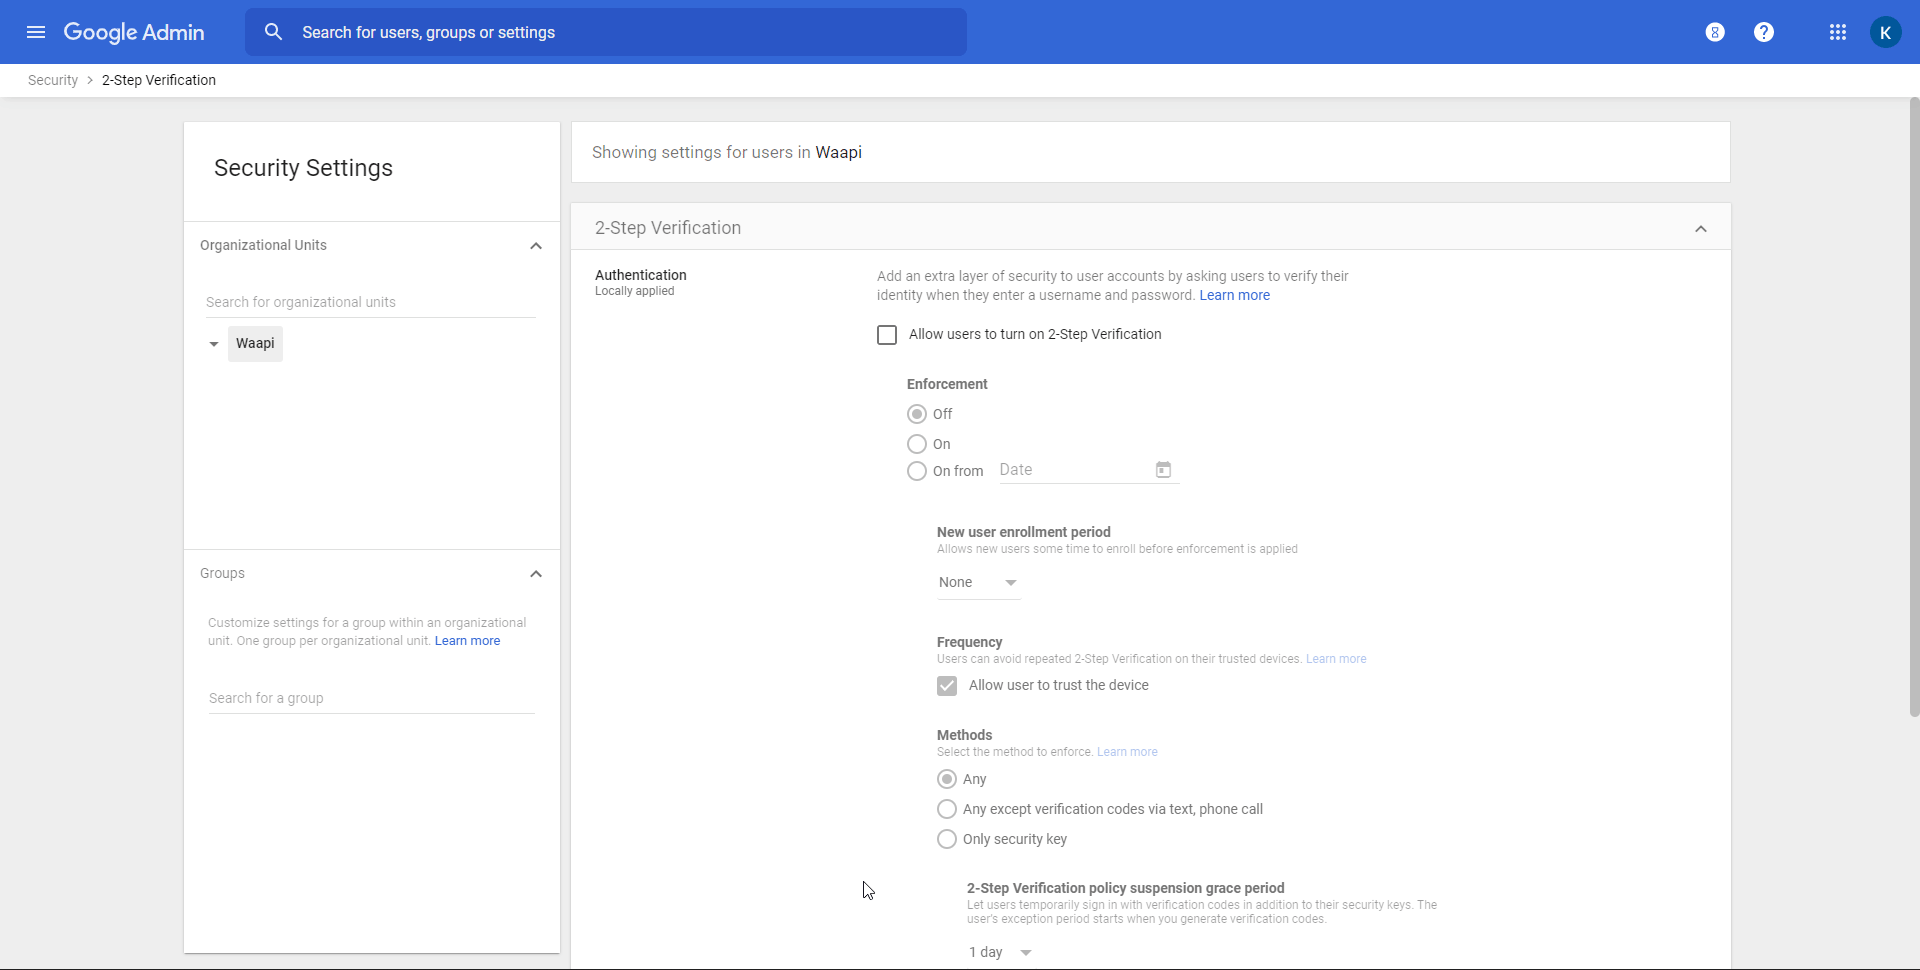Open the New user enrollment period dropdown
This screenshot has width=1920, height=970.
click(x=979, y=583)
